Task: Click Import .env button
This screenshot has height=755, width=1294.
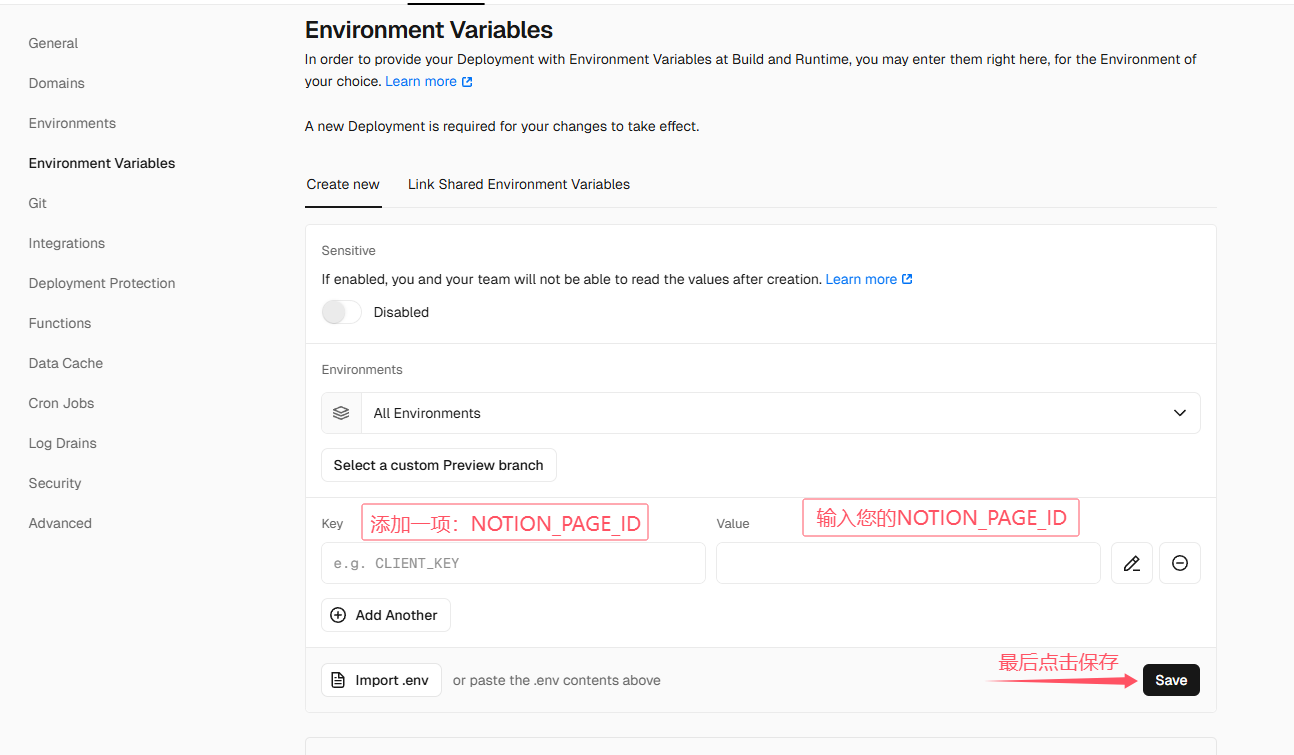Action: 381,680
